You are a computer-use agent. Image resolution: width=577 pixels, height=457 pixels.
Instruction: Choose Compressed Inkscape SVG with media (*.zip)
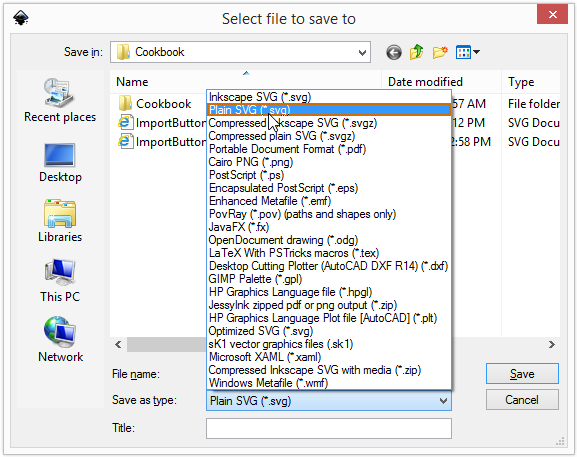pos(329,370)
